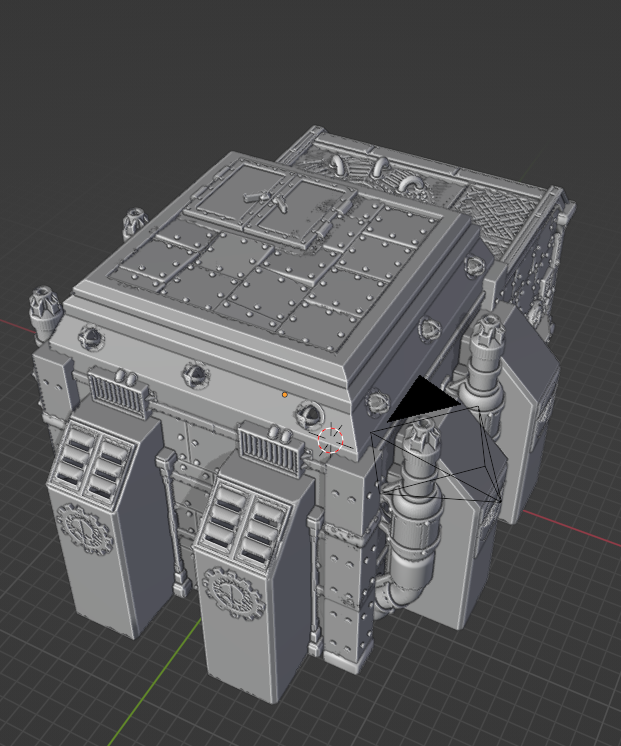Click the orange object origin dot
Image resolution: width=621 pixels, height=746 pixels.
285,395
